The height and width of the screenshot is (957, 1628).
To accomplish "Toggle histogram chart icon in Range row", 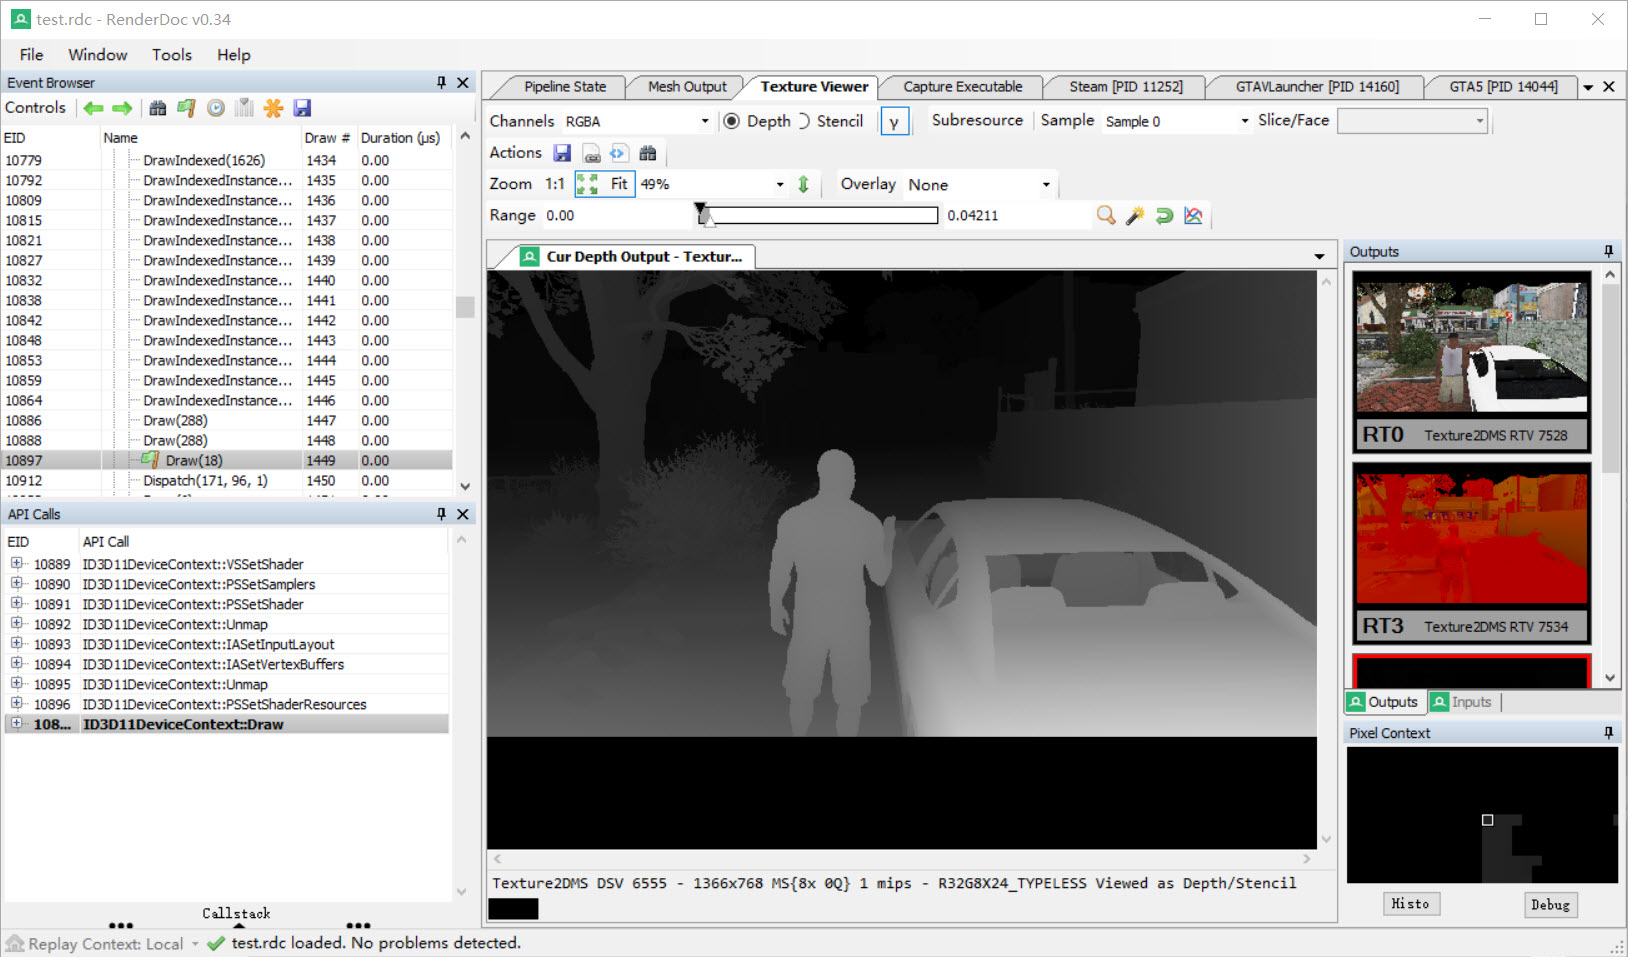I will [1193, 216].
